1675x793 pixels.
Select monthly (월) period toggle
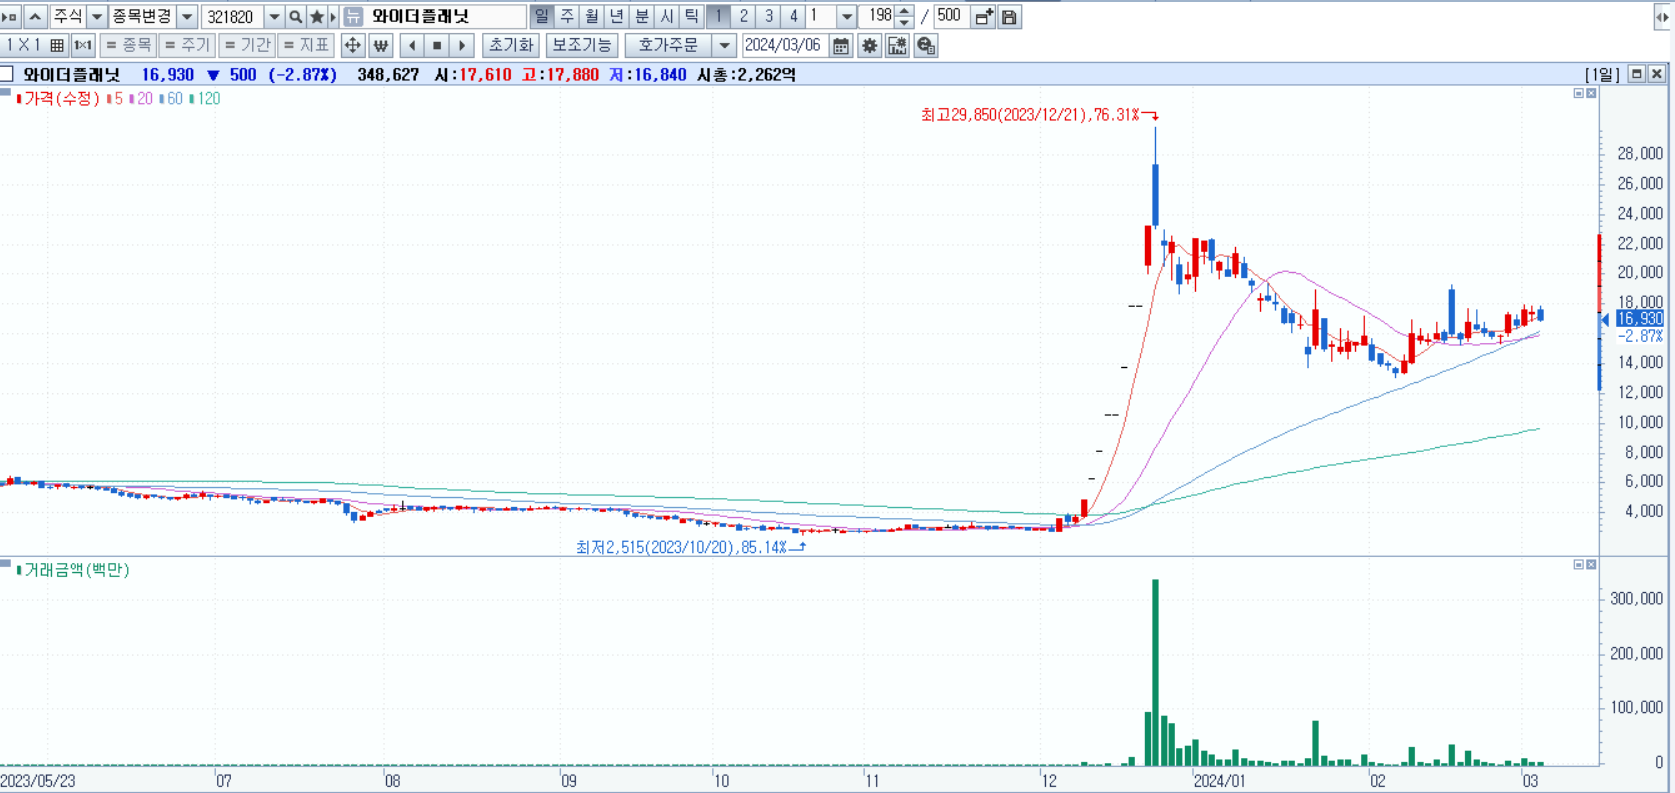(592, 17)
